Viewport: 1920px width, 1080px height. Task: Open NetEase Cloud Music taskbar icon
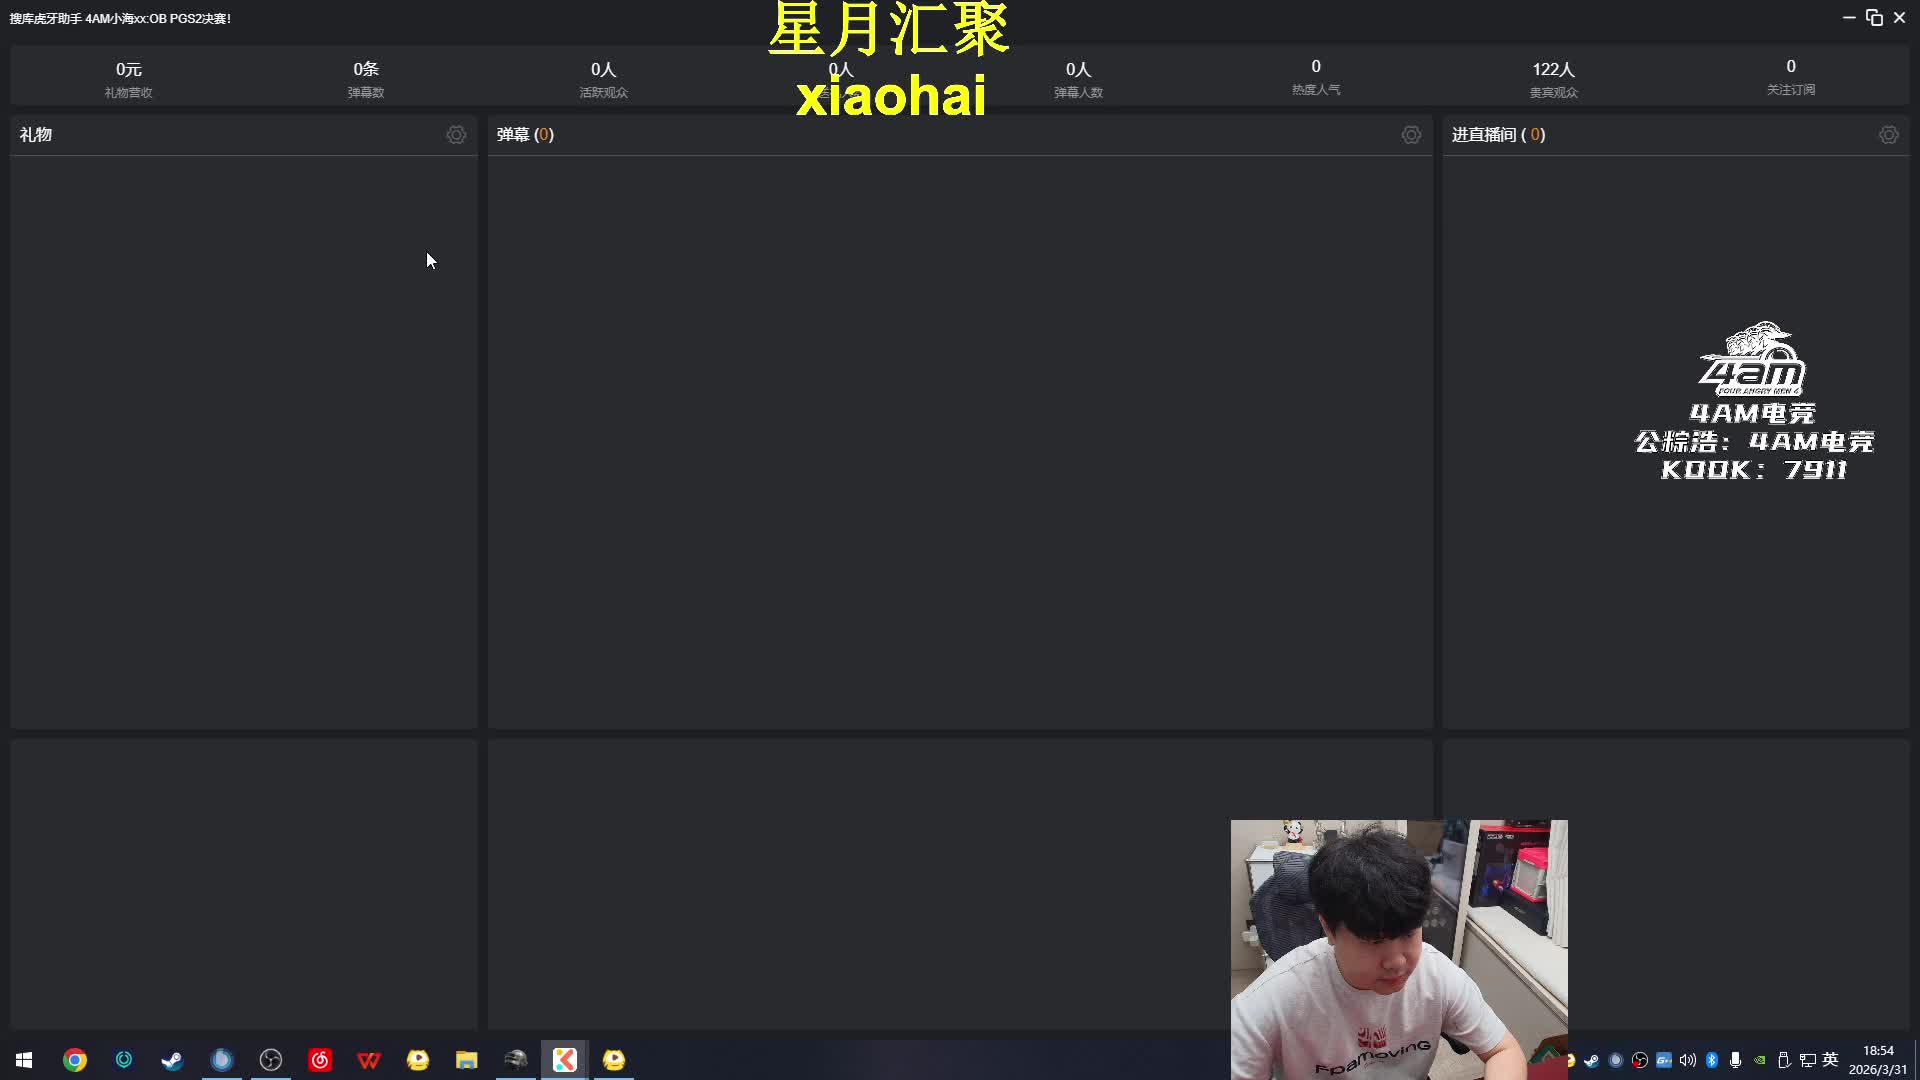[320, 1060]
